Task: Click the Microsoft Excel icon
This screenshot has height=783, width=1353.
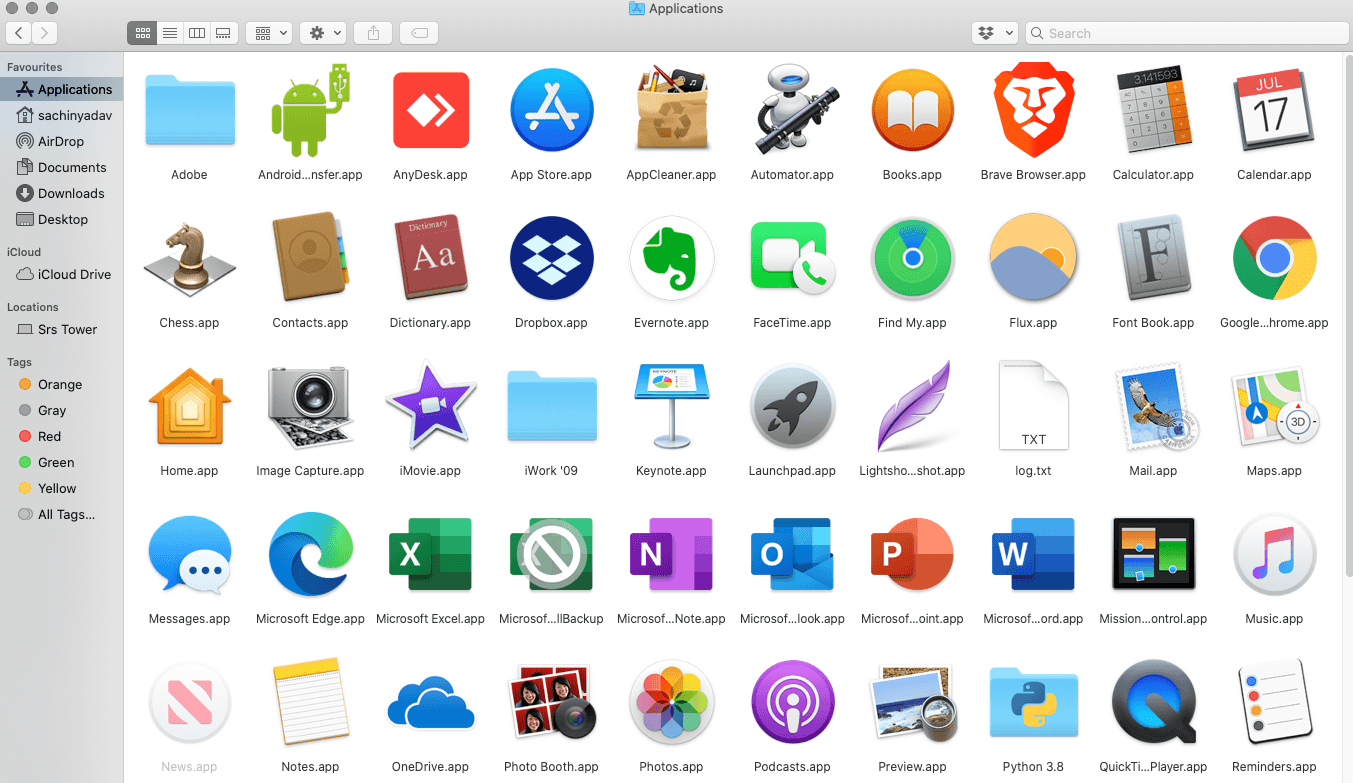Action: tap(431, 554)
